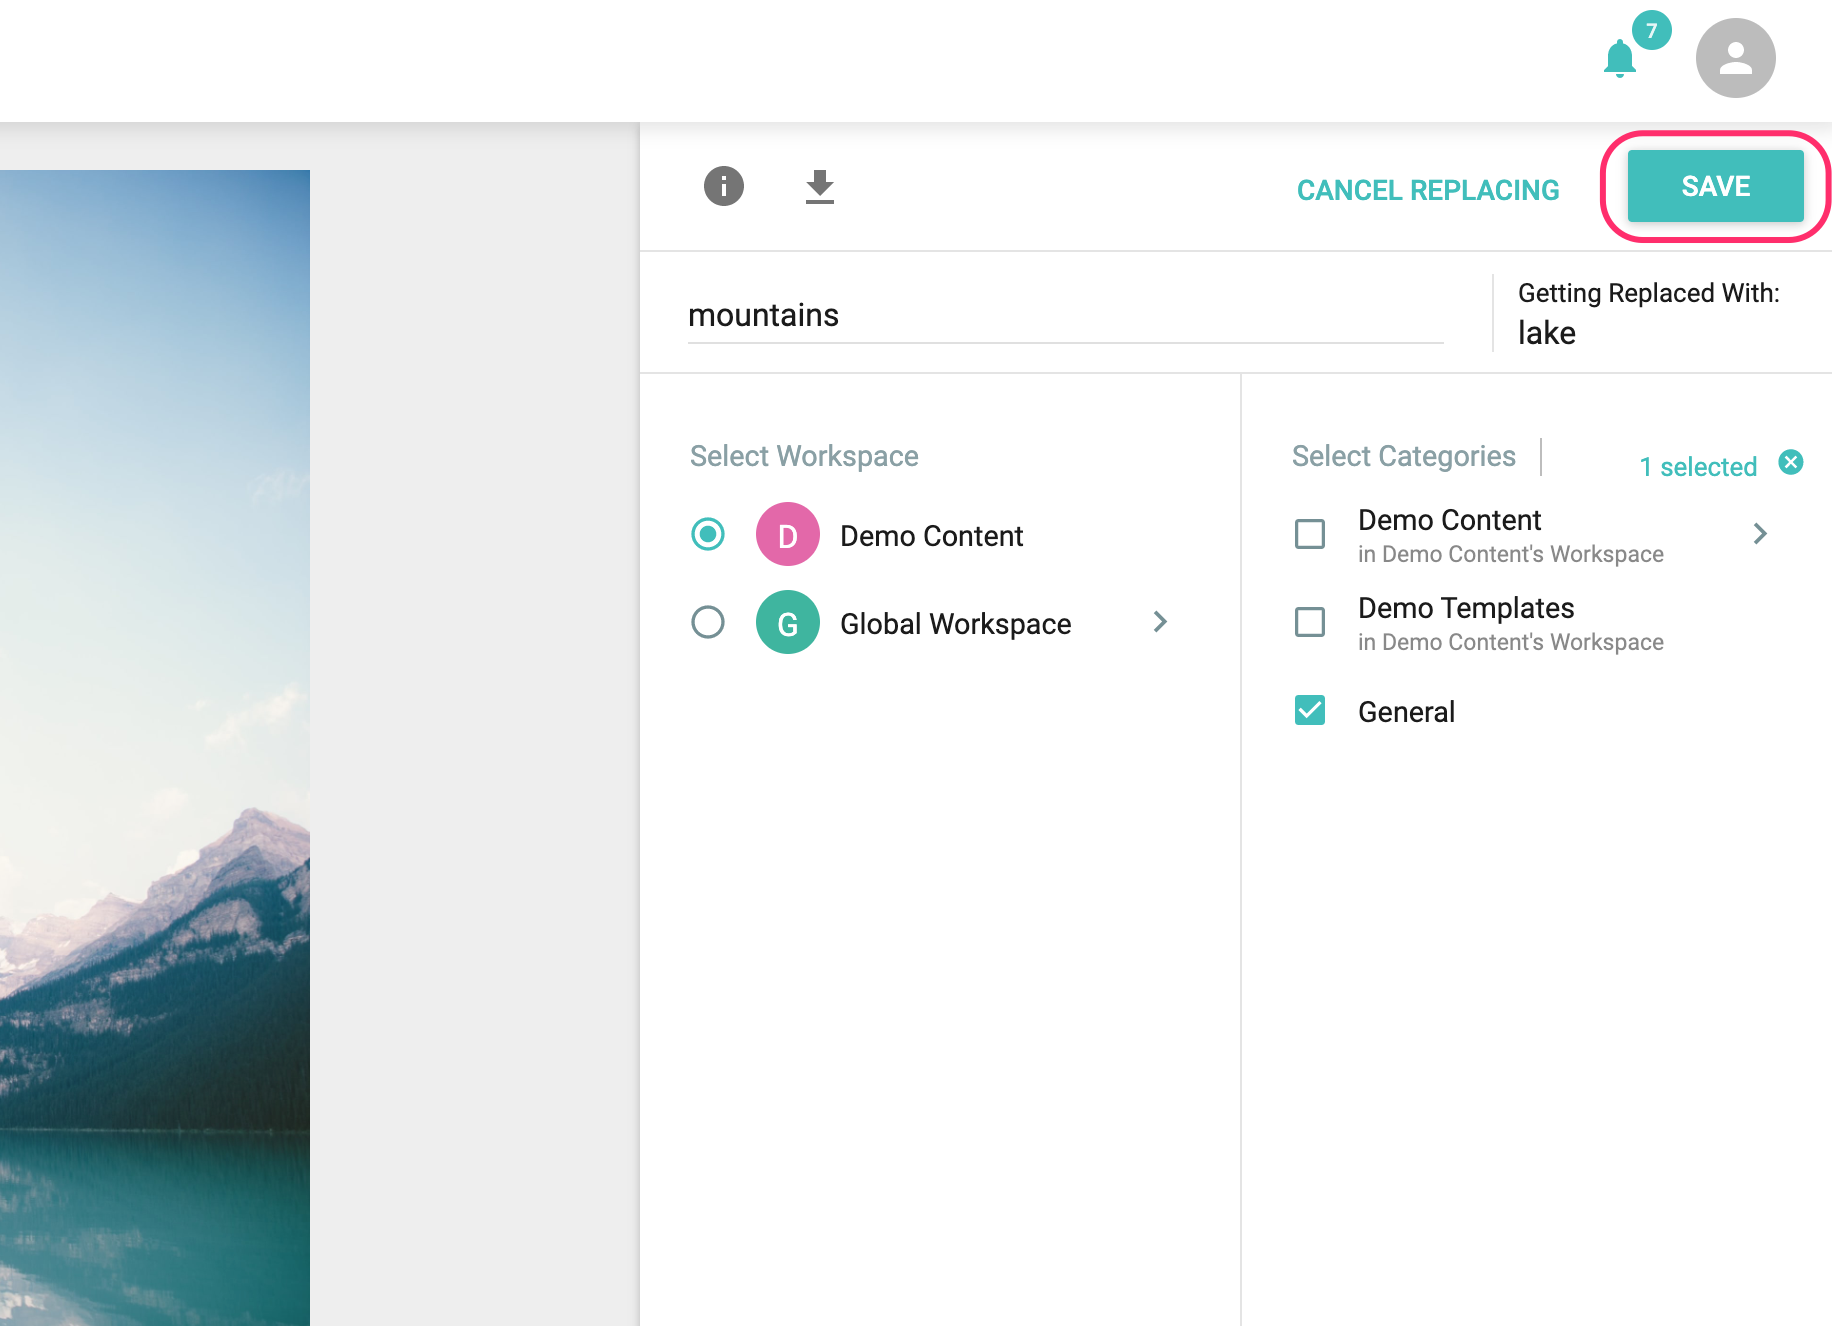Click the Demo Templates category name
1832x1326 pixels.
click(x=1466, y=608)
